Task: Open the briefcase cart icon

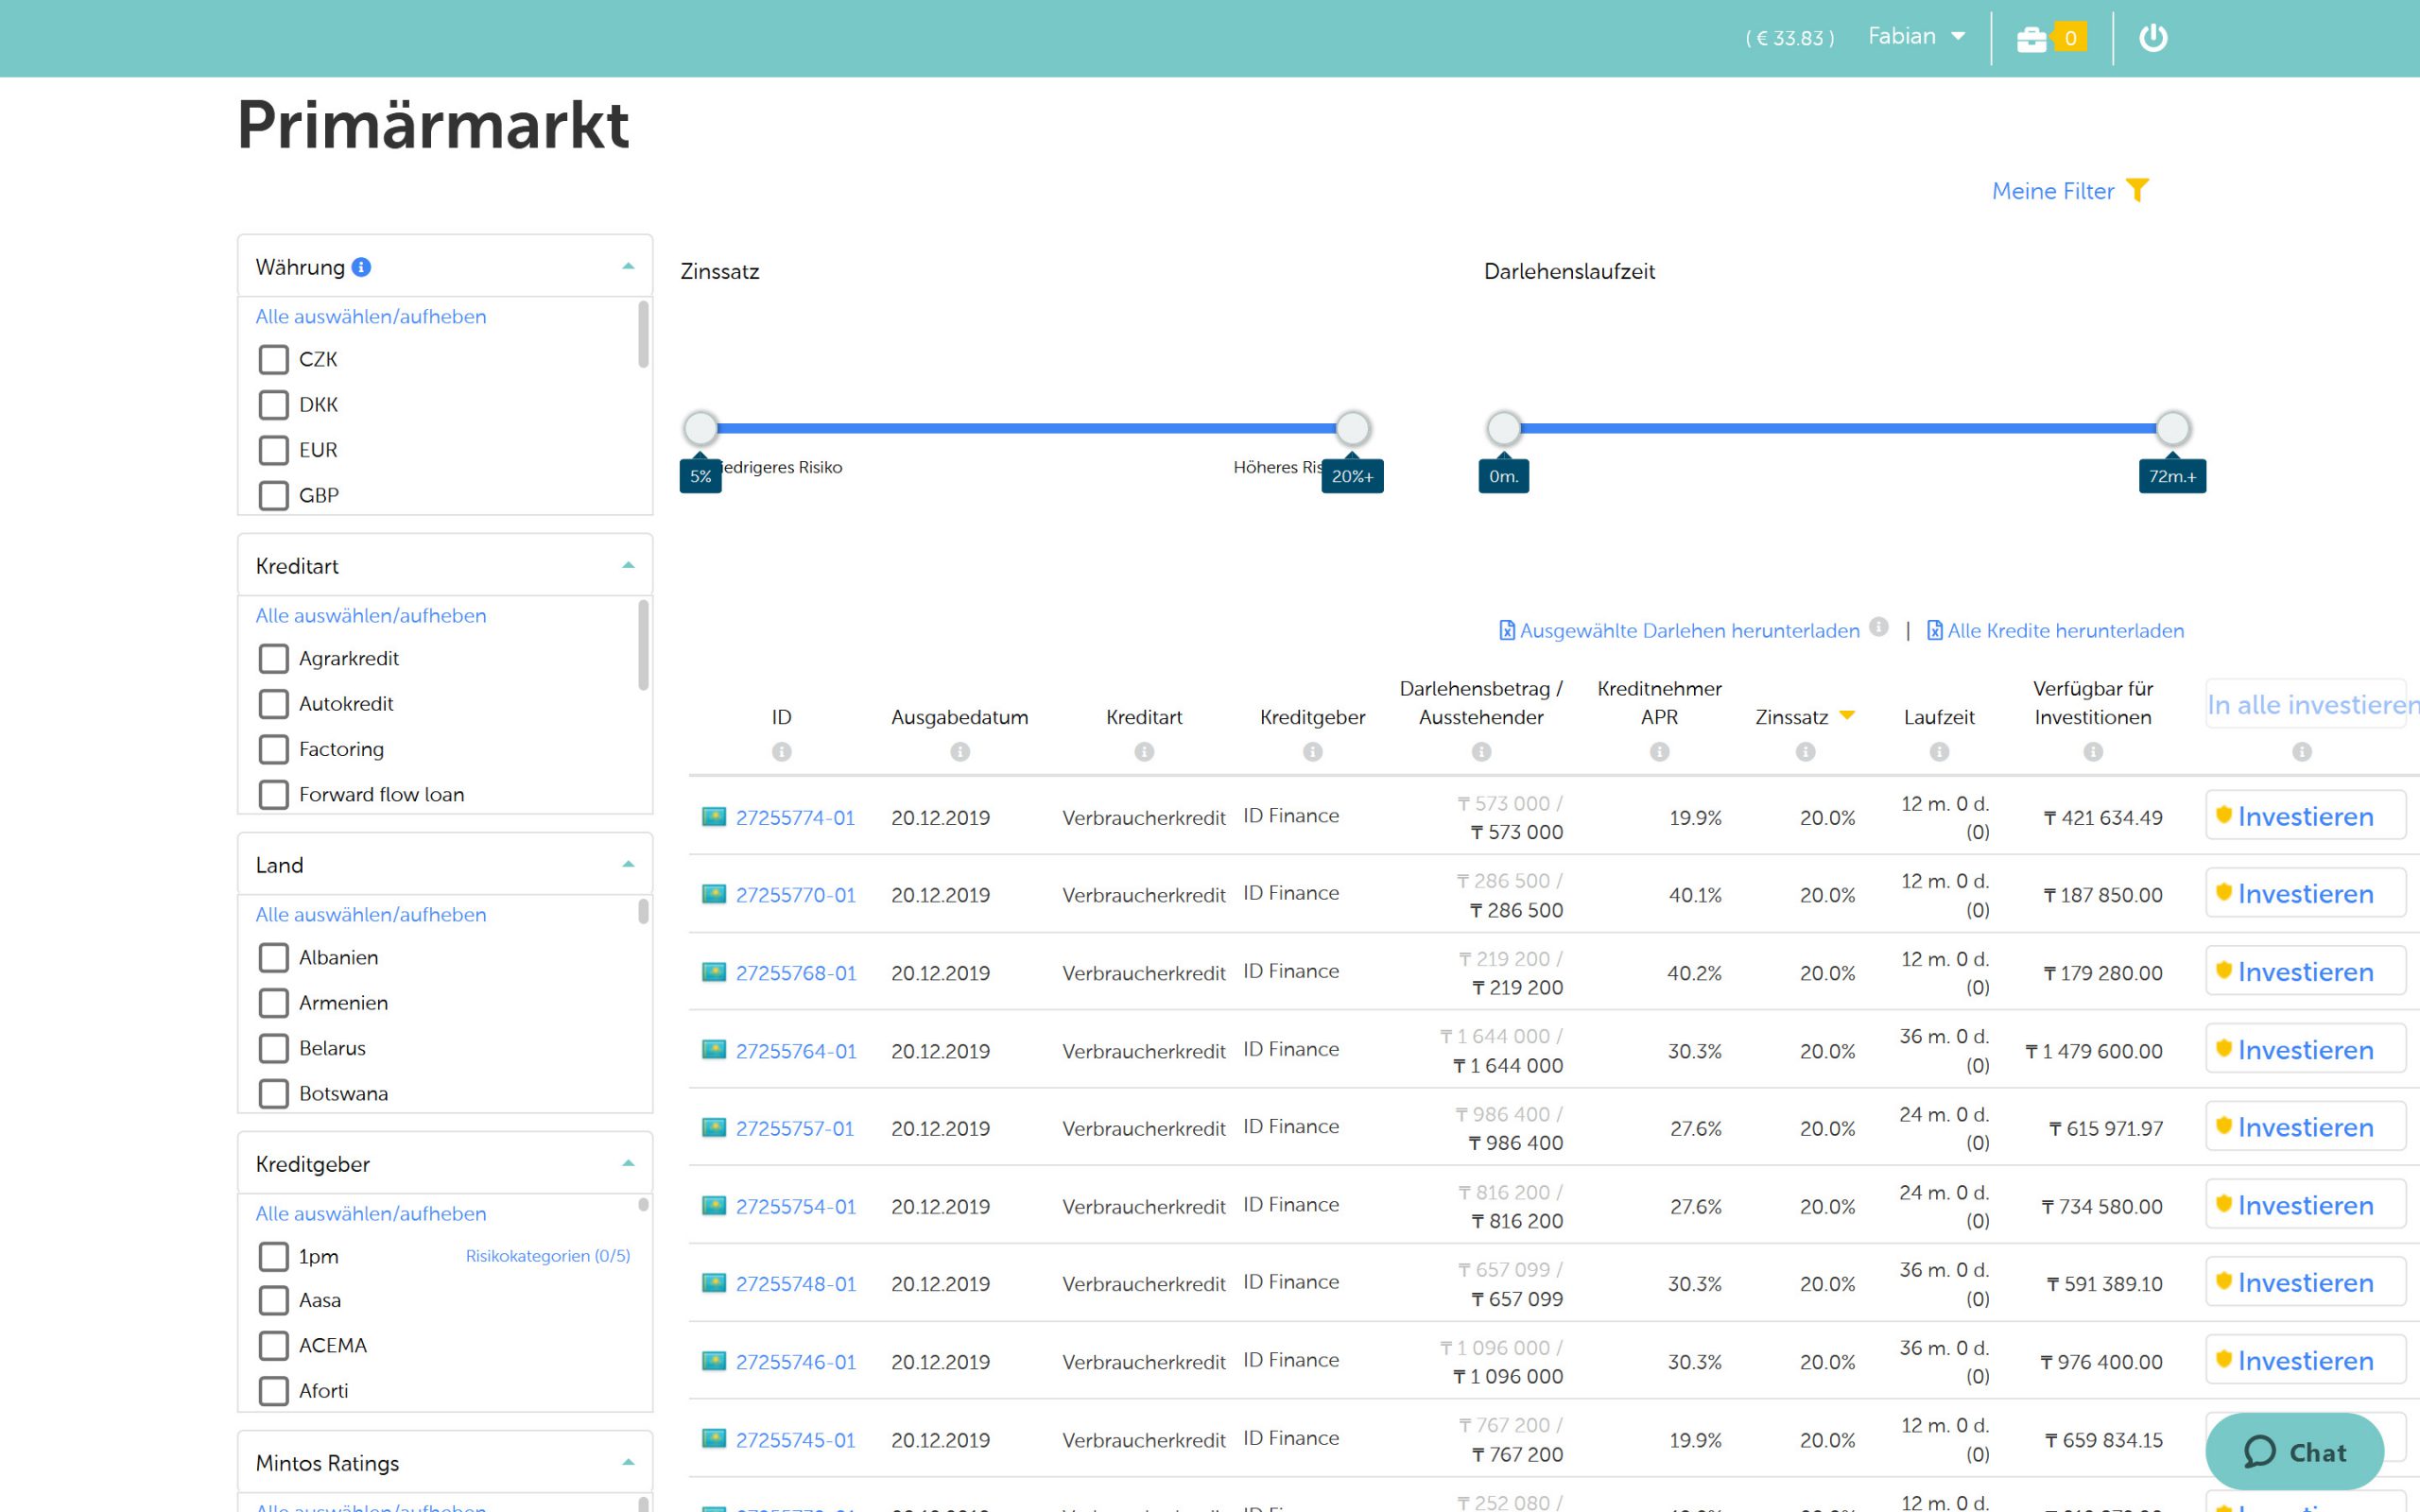Action: click(x=2031, y=38)
